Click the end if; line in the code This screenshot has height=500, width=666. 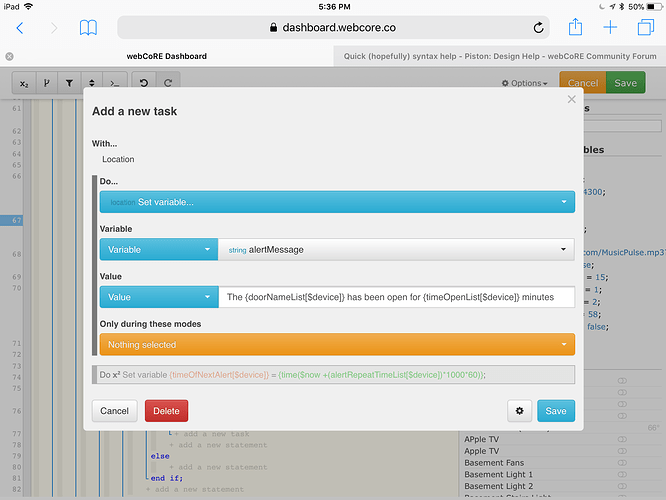(x=166, y=478)
